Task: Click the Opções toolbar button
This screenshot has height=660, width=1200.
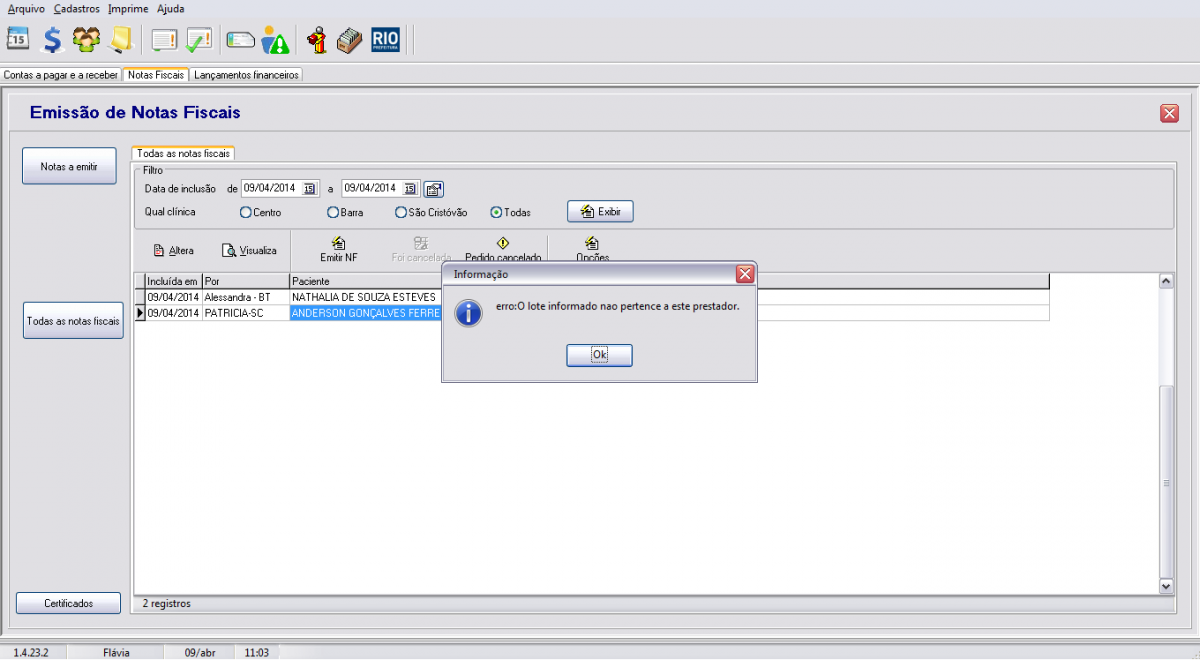Action: pos(592,249)
